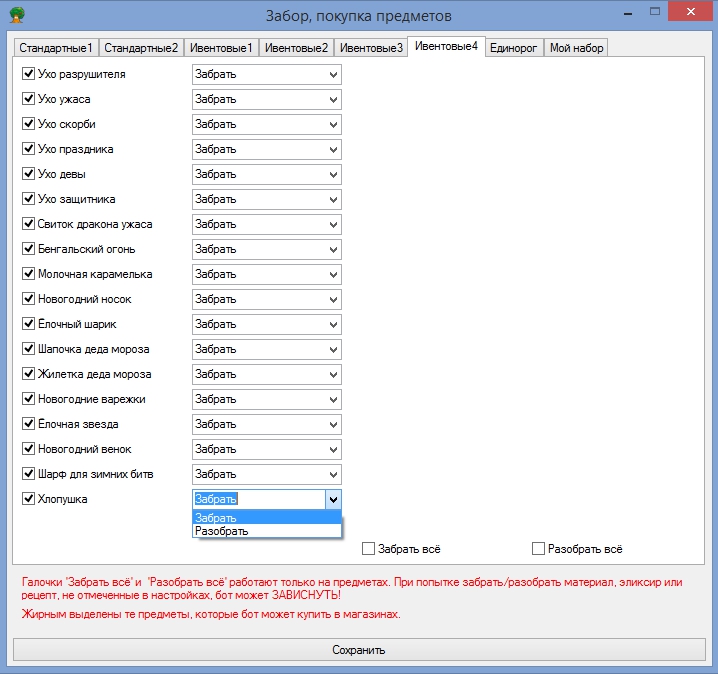Viewport: 718px width, 674px height.
Task: Toggle the Бенгальский огонь checkbox
Action: (28, 249)
